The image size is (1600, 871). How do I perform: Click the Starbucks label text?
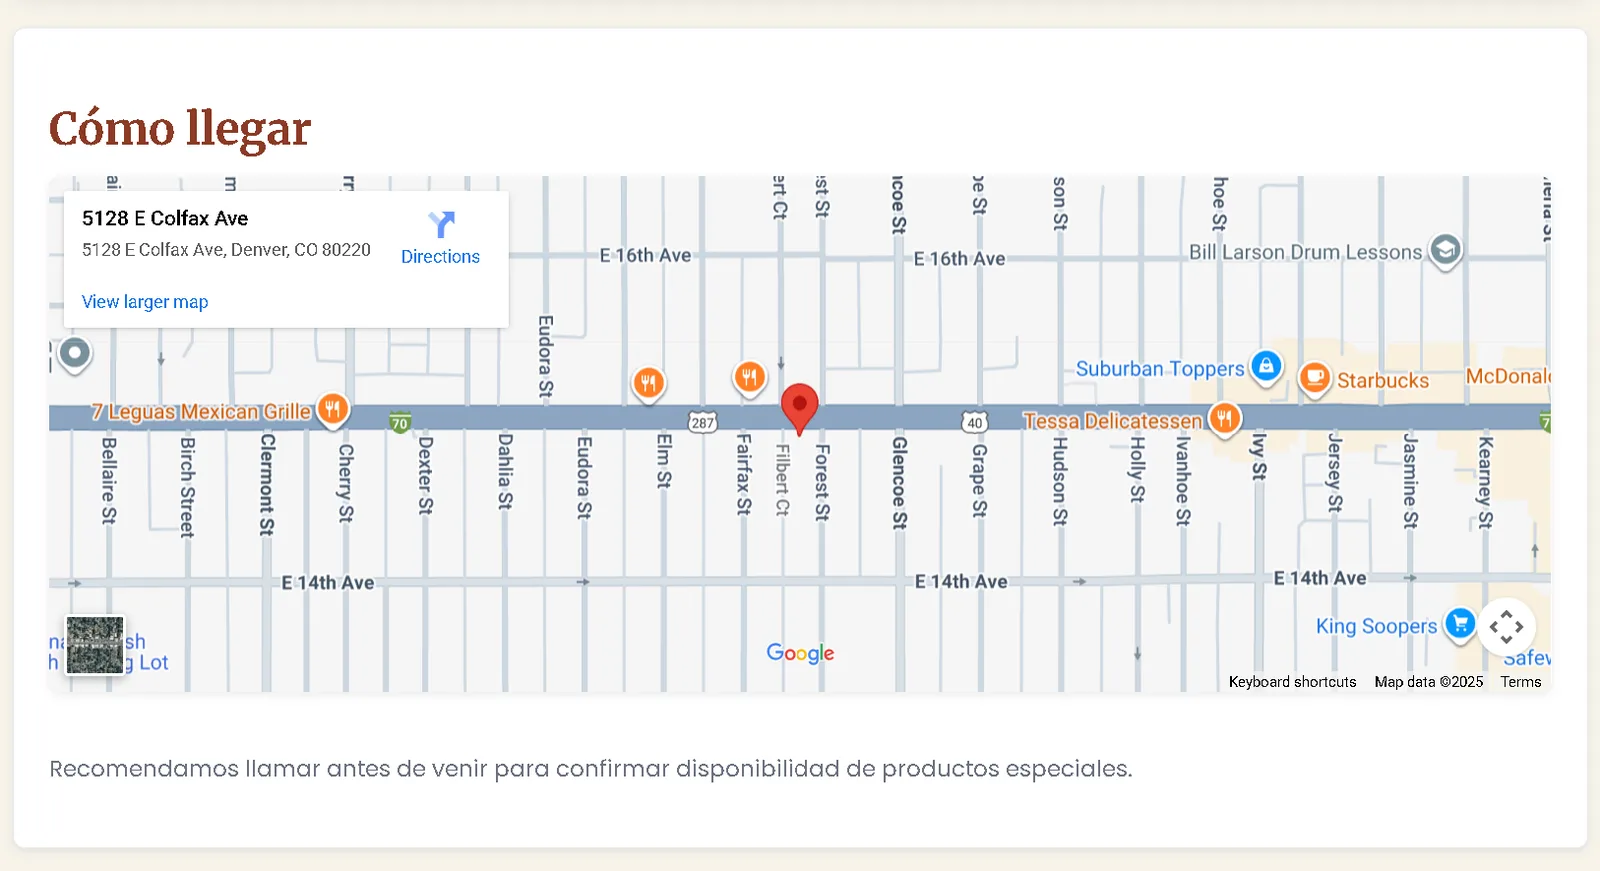click(x=1383, y=381)
